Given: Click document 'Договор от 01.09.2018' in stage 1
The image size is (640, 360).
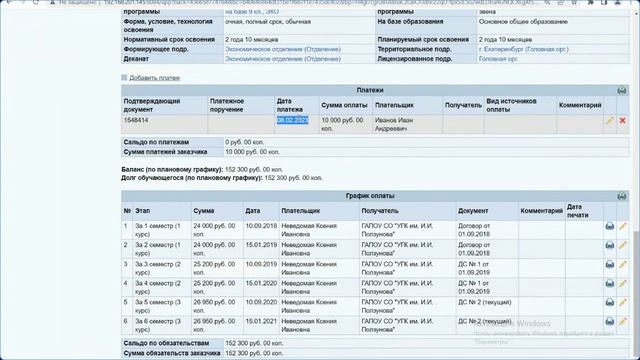Looking at the screenshot, I should [x=474, y=229].
